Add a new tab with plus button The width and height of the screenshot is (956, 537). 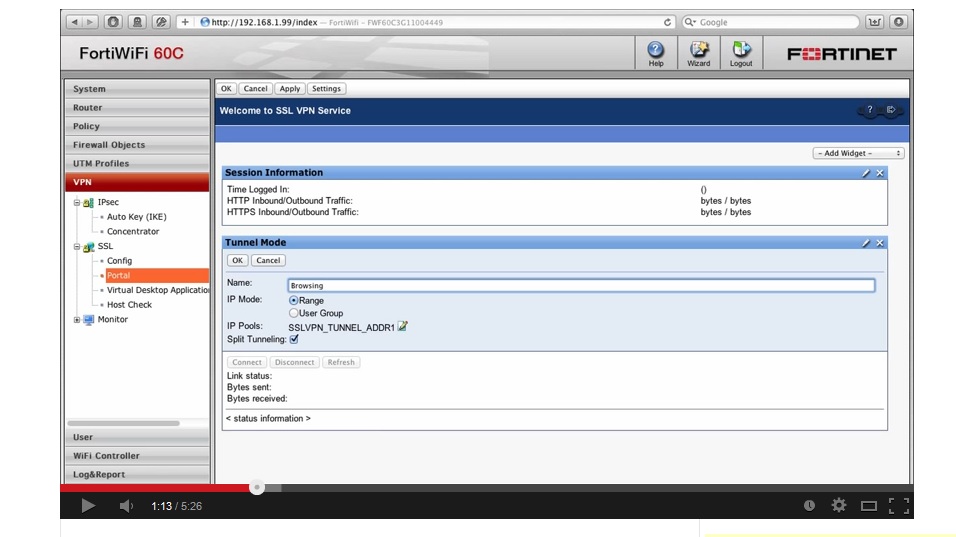[x=185, y=22]
